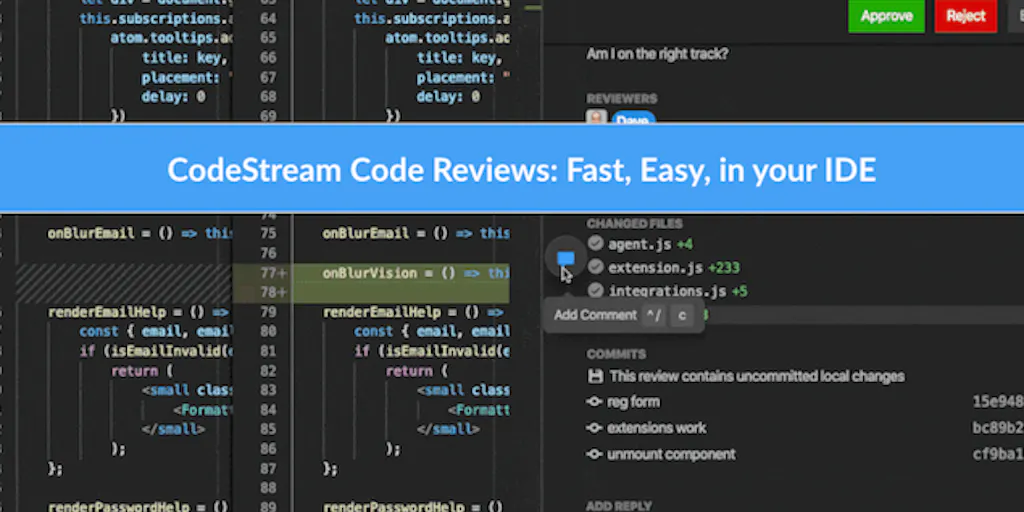This screenshot has width=1024, height=512.
Task: Click the commit hash bc89b2
Action: [998, 428]
